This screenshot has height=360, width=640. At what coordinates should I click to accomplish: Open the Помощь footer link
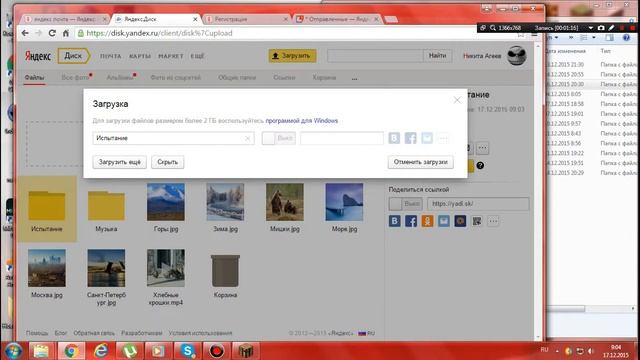37,333
